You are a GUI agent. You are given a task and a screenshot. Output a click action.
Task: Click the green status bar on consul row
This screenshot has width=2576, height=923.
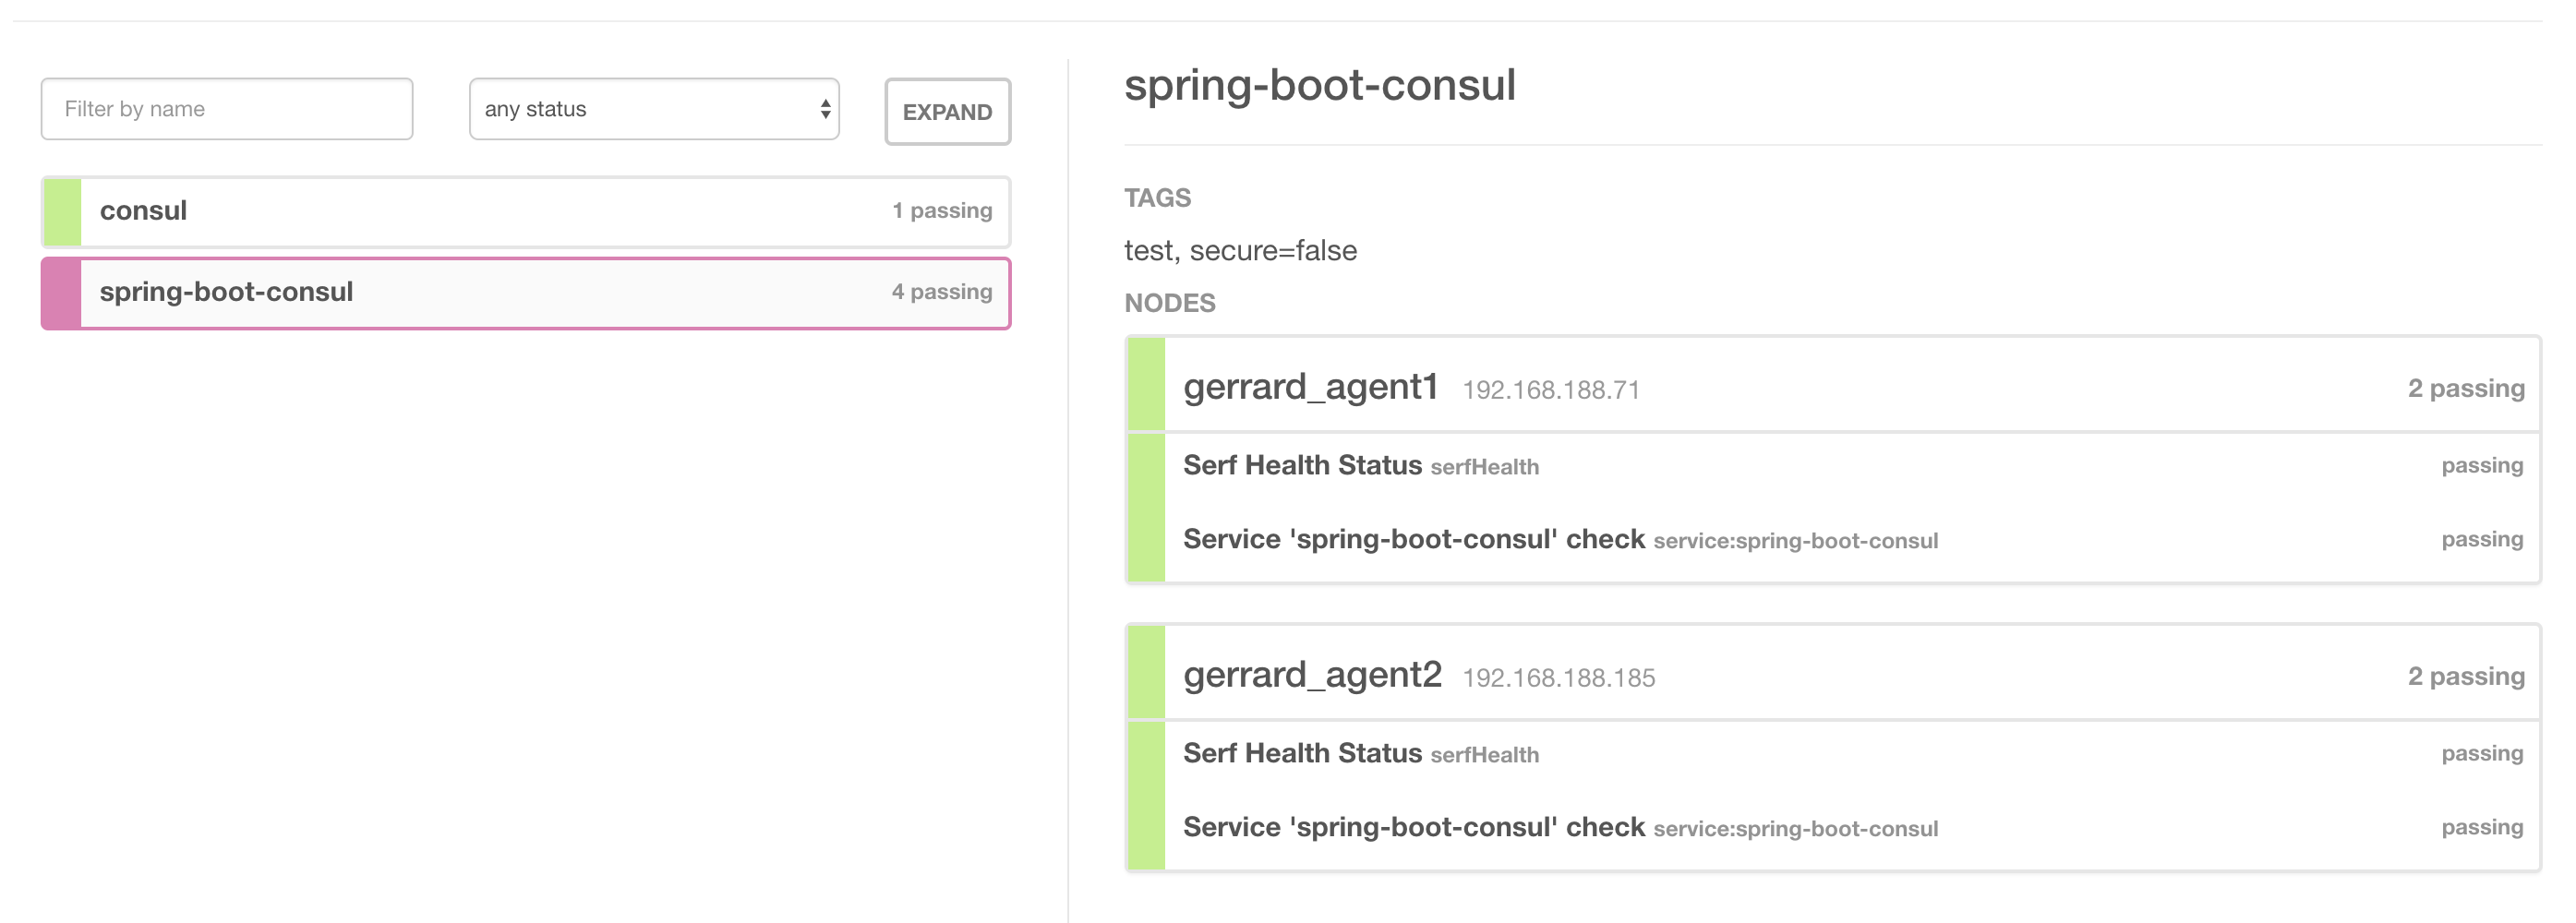pyautogui.click(x=63, y=212)
